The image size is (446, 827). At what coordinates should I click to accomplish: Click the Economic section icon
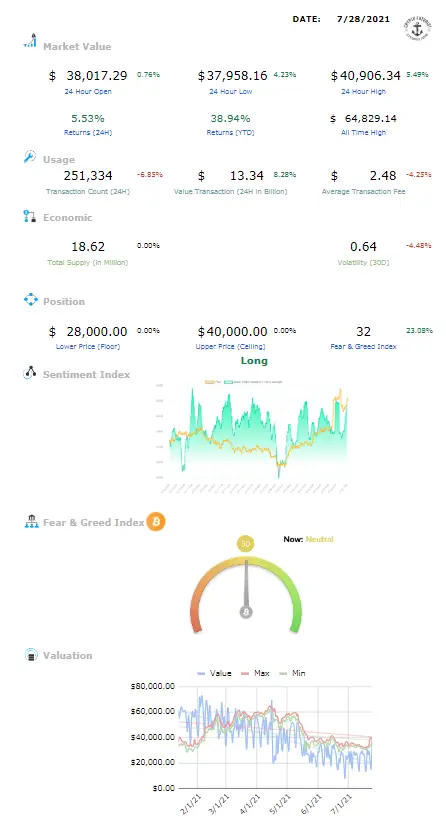click(30, 216)
